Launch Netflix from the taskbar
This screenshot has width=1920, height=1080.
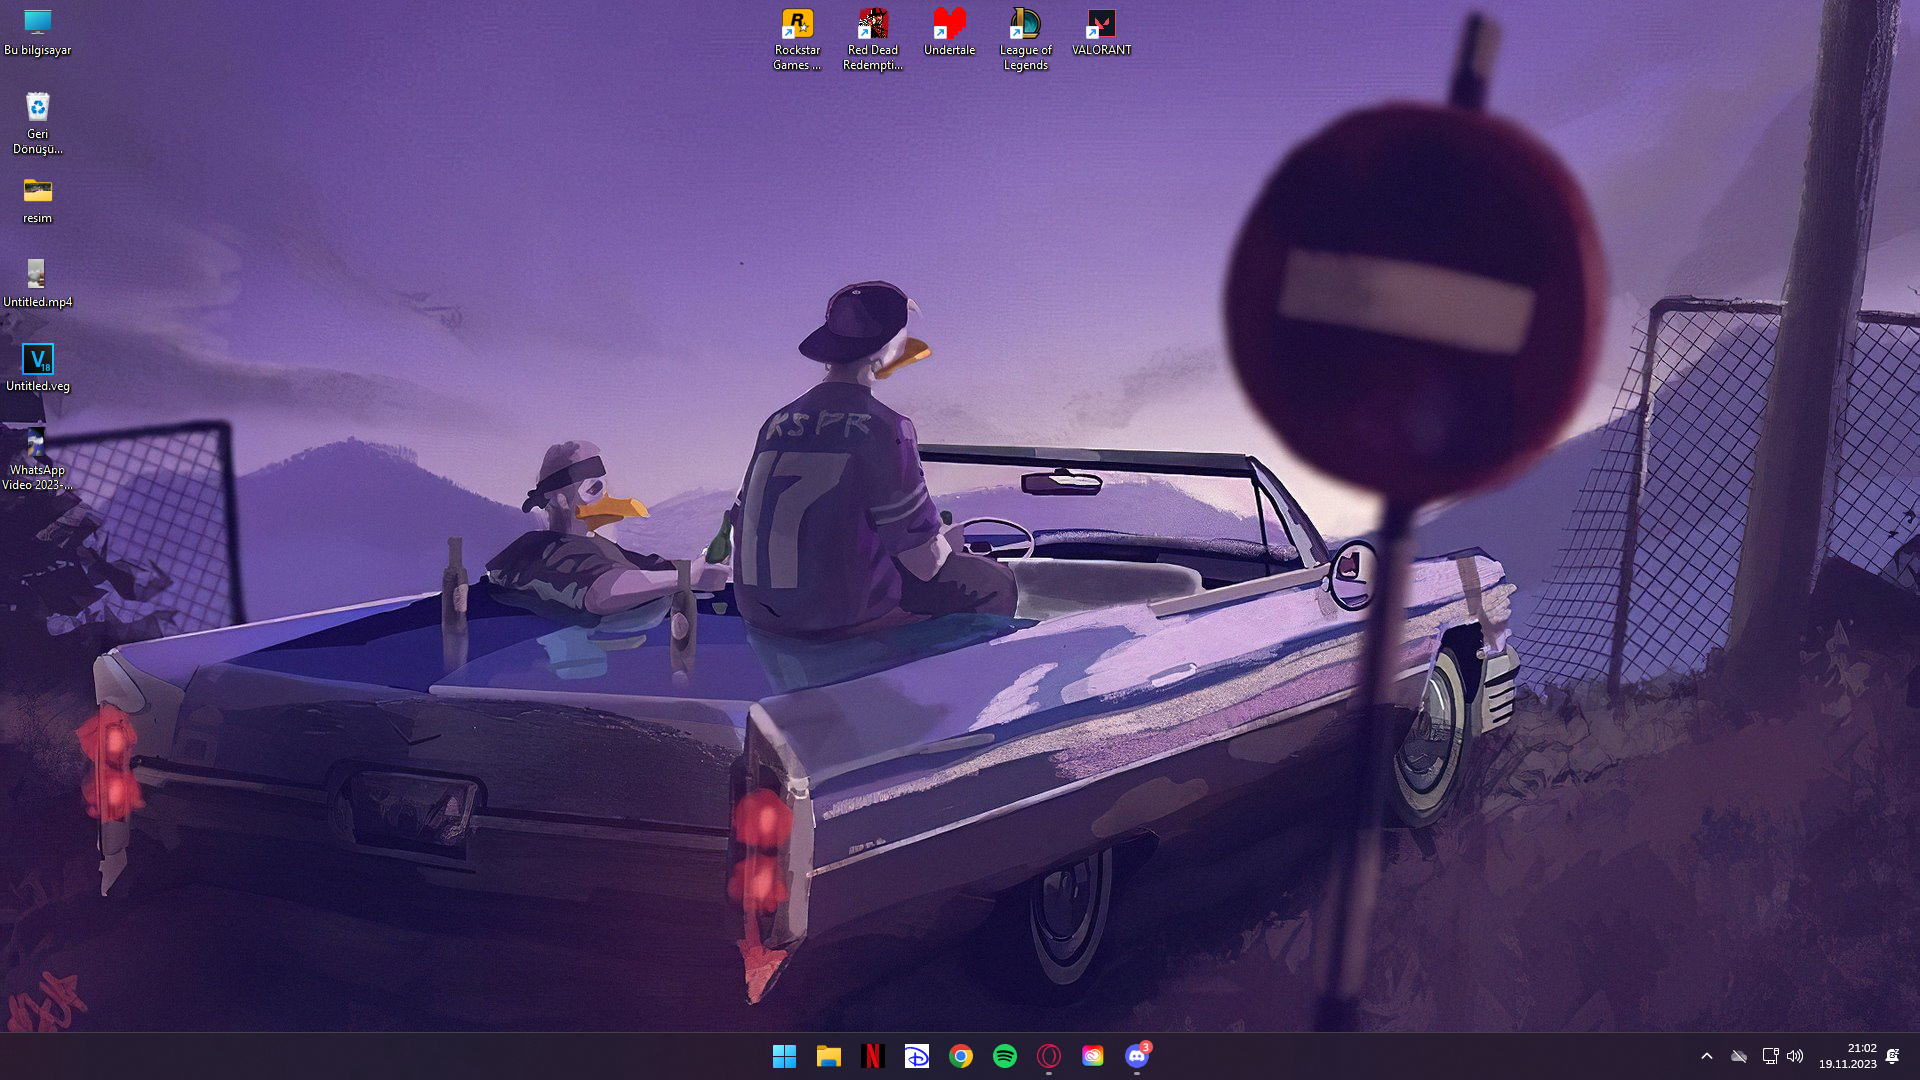(x=872, y=1056)
